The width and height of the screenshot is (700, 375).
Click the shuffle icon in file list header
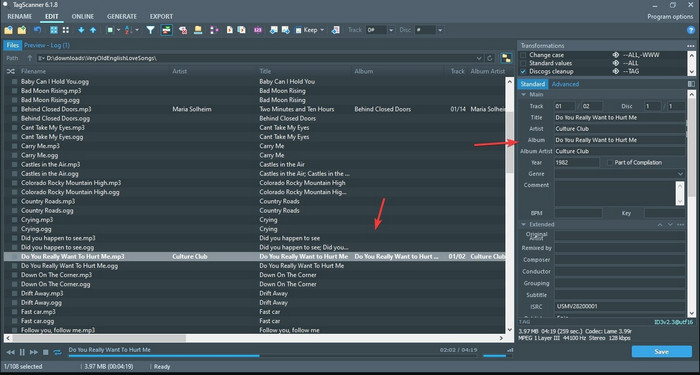click(x=10, y=71)
